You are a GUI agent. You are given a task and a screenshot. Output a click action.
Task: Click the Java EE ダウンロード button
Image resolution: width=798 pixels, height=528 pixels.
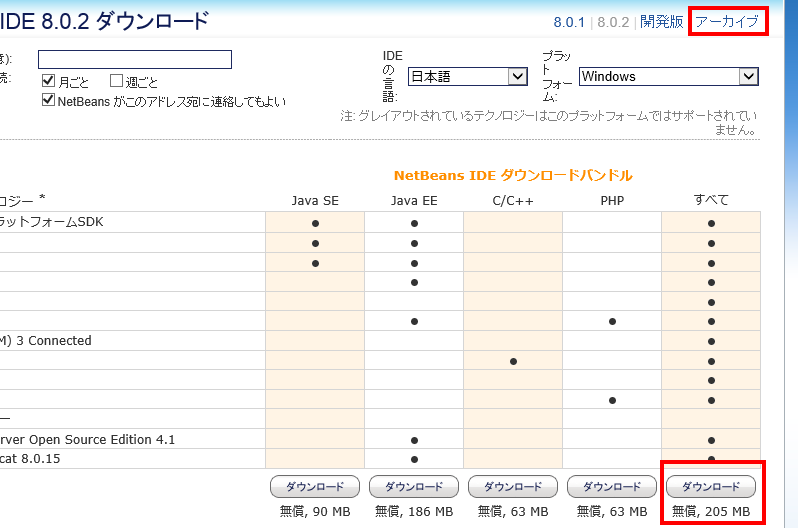tap(414, 487)
